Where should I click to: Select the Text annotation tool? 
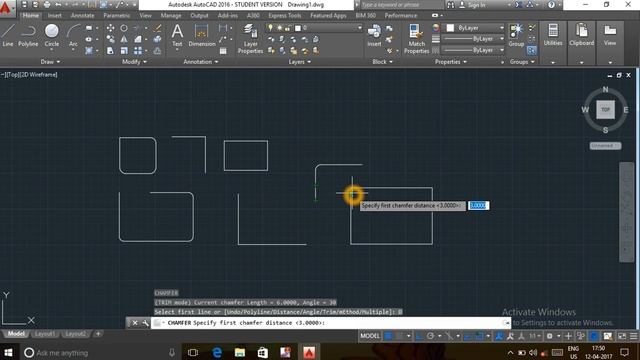(177, 35)
